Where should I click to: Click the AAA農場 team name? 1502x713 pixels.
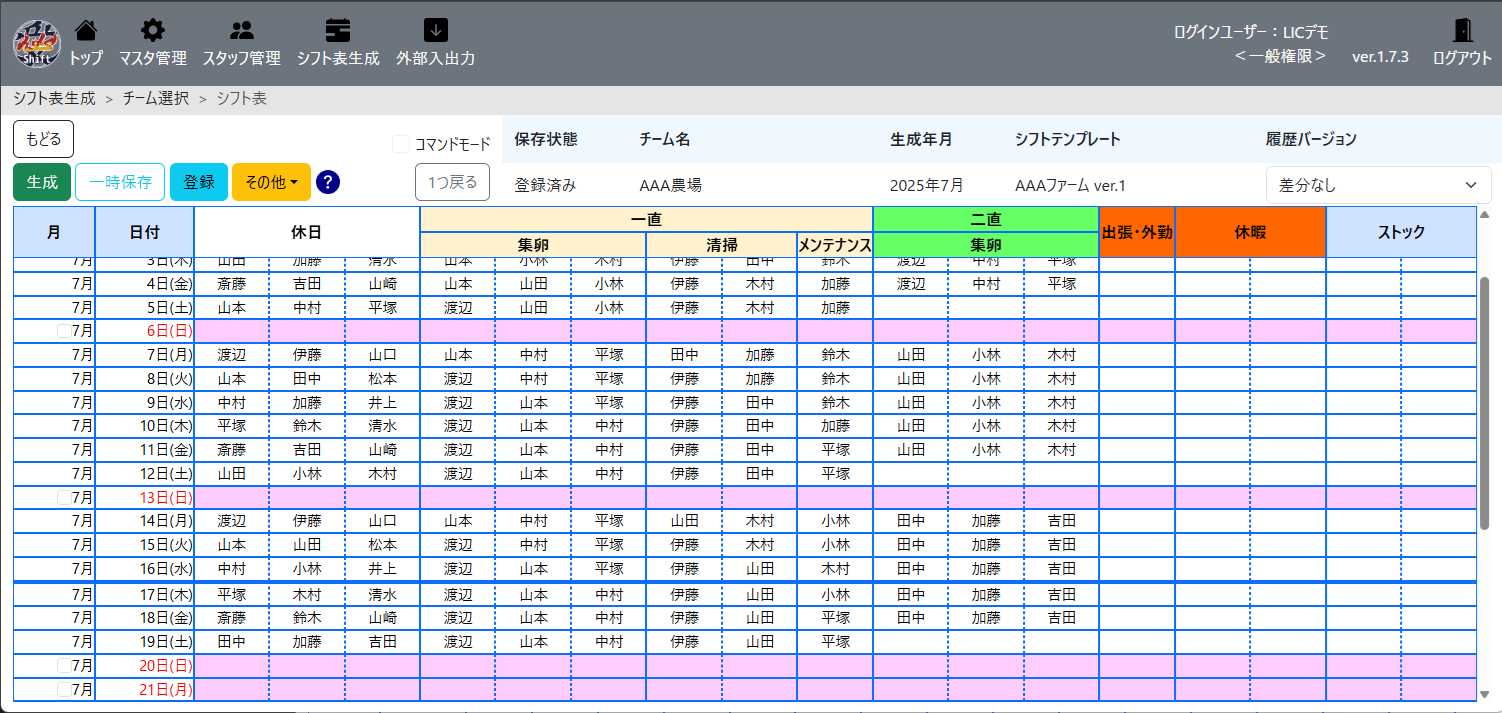[x=670, y=185]
